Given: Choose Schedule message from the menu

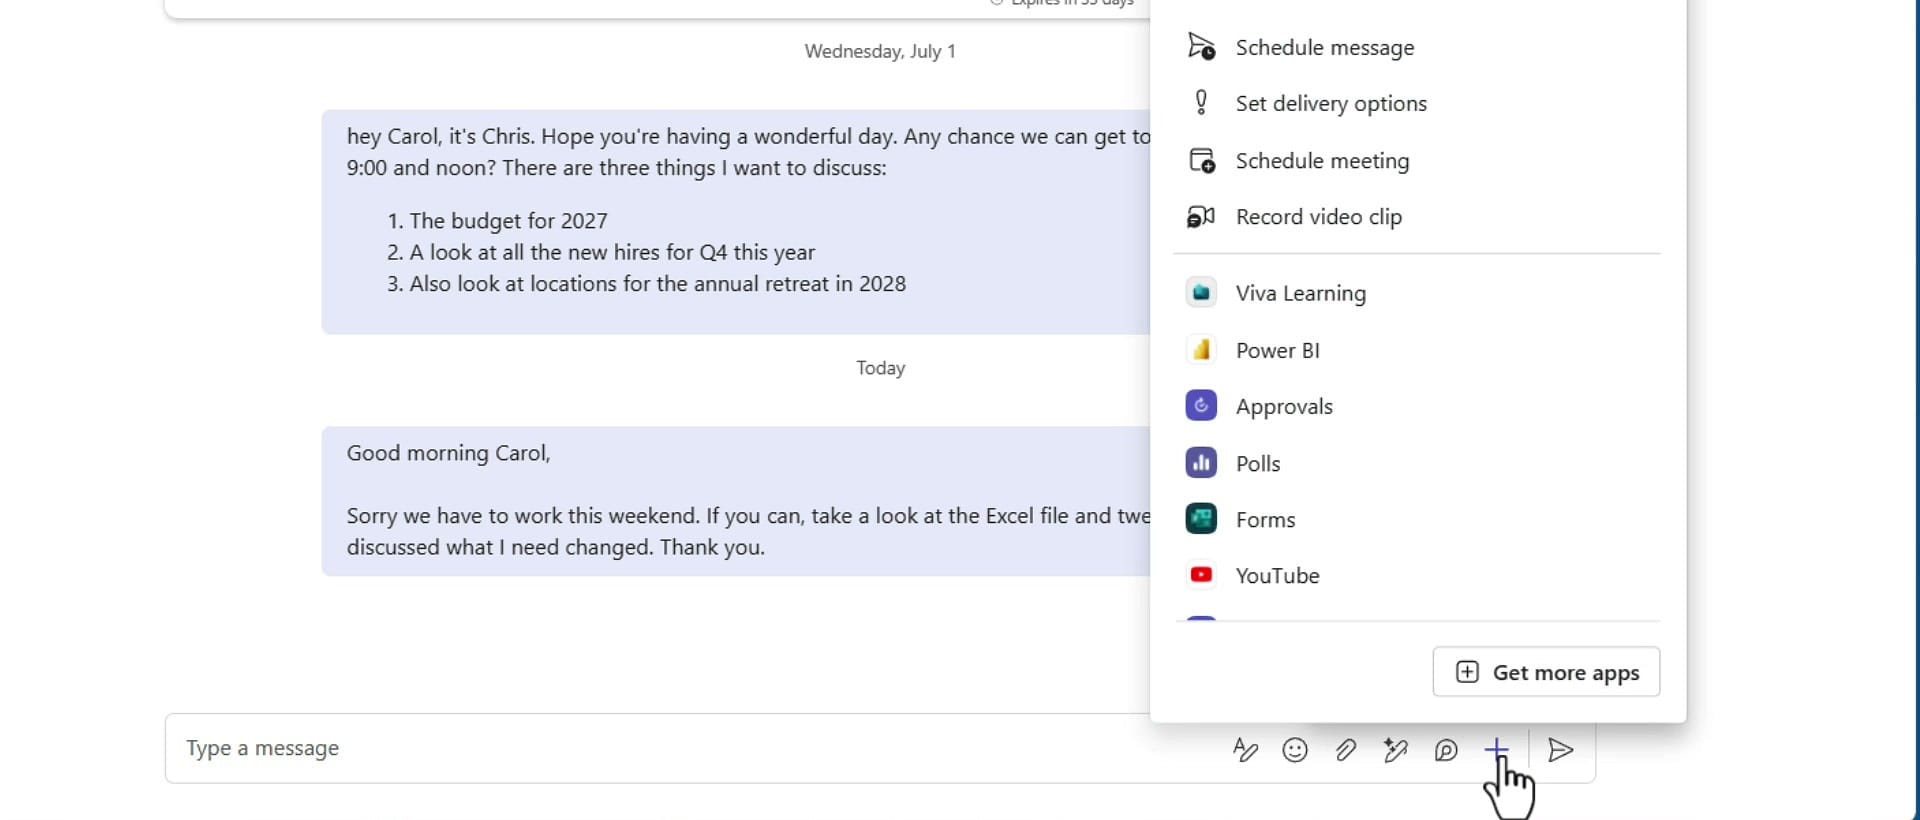Looking at the screenshot, I should click(x=1417, y=47).
